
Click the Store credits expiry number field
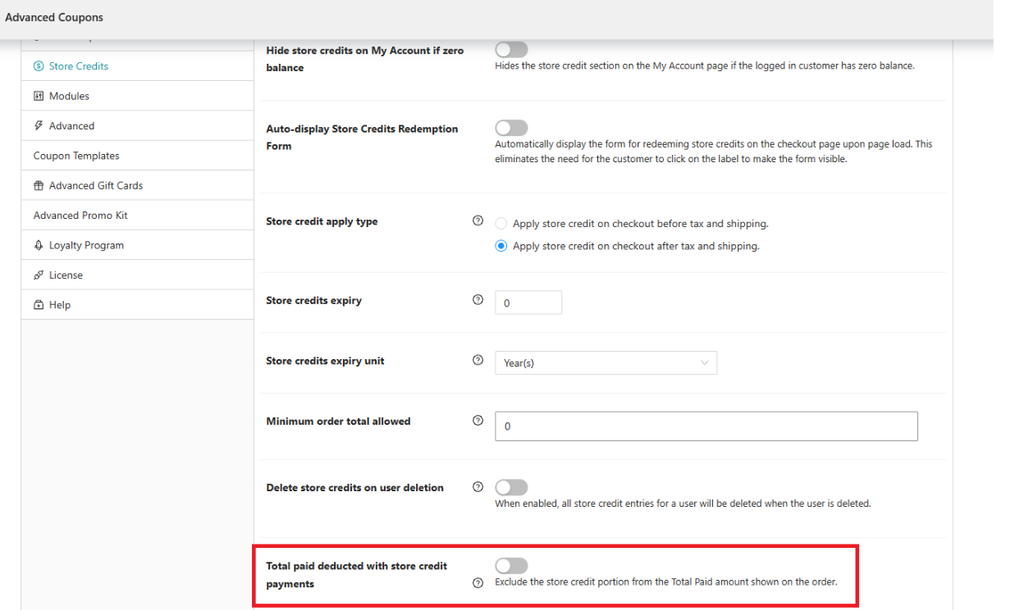click(x=528, y=302)
